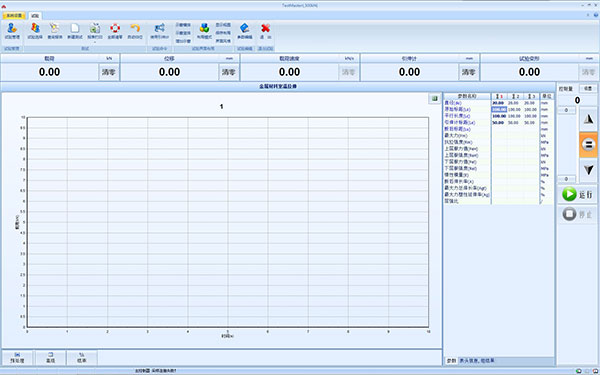600x375 pixels.
Task: Click the small green icon above the chart
Action: pyautogui.click(x=435, y=99)
